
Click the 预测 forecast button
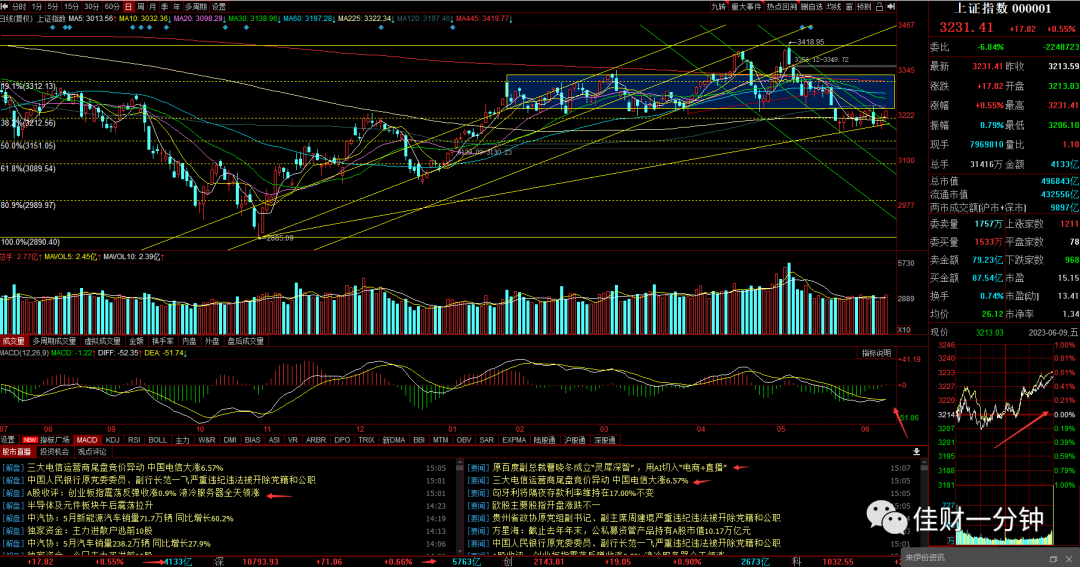[x=864, y=6]
